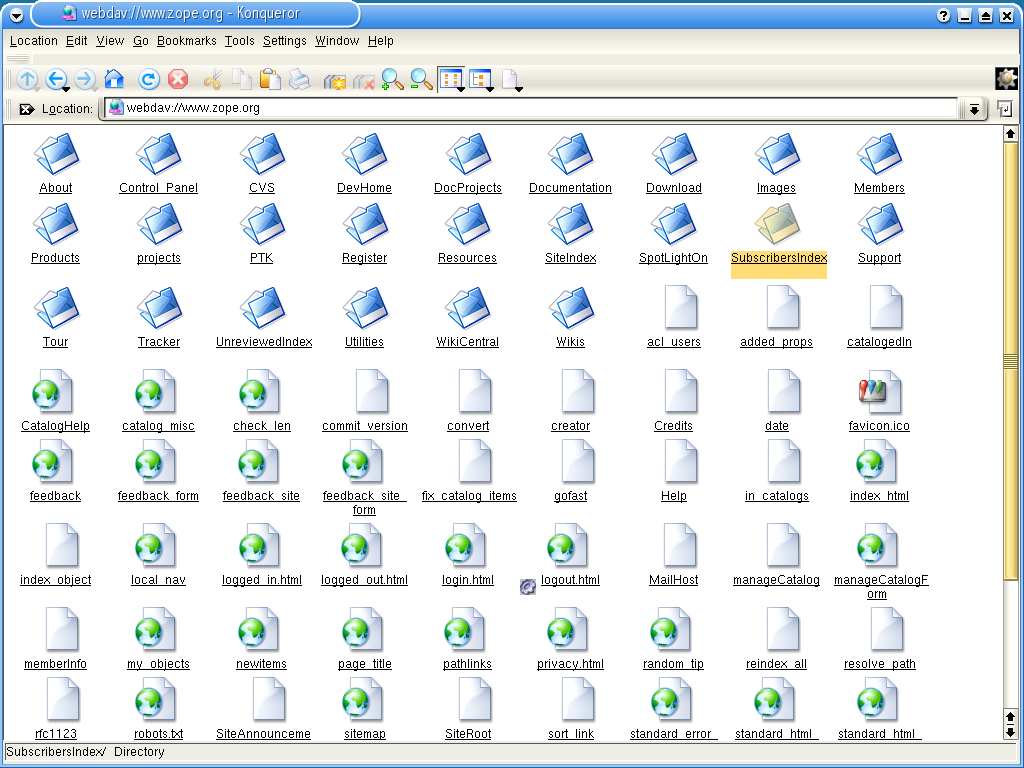Open the CatalogHelp web document
This screenshot has width=1024, height=768.
pyautogui.click(x=54, y=392)
